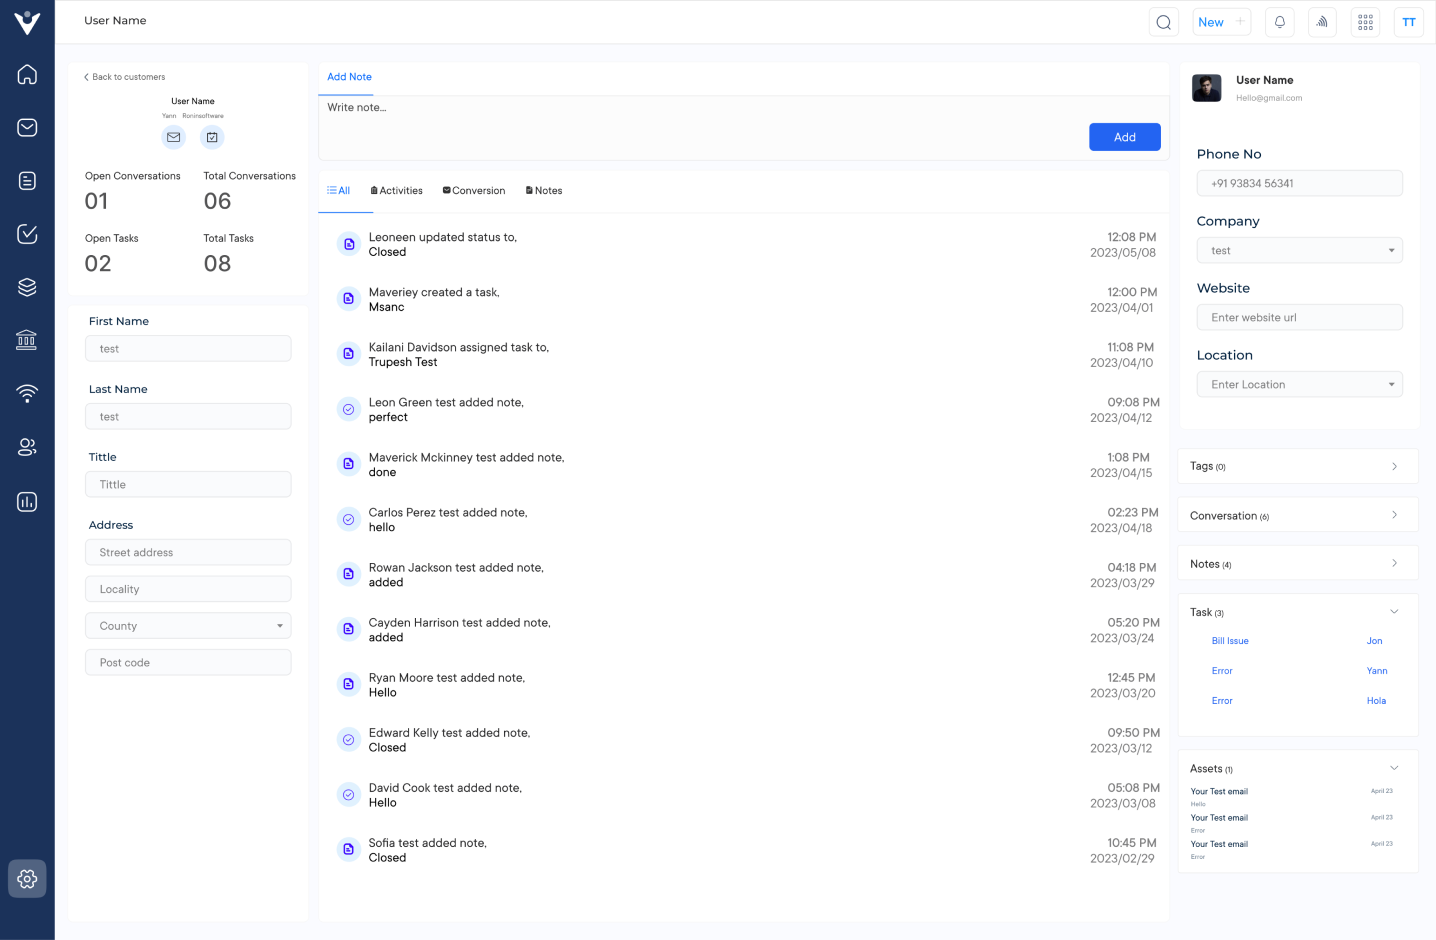This screenshot has width=1436, height=940.
Task: Click the apps grid icon in the header
Action: coord(1365,21)
